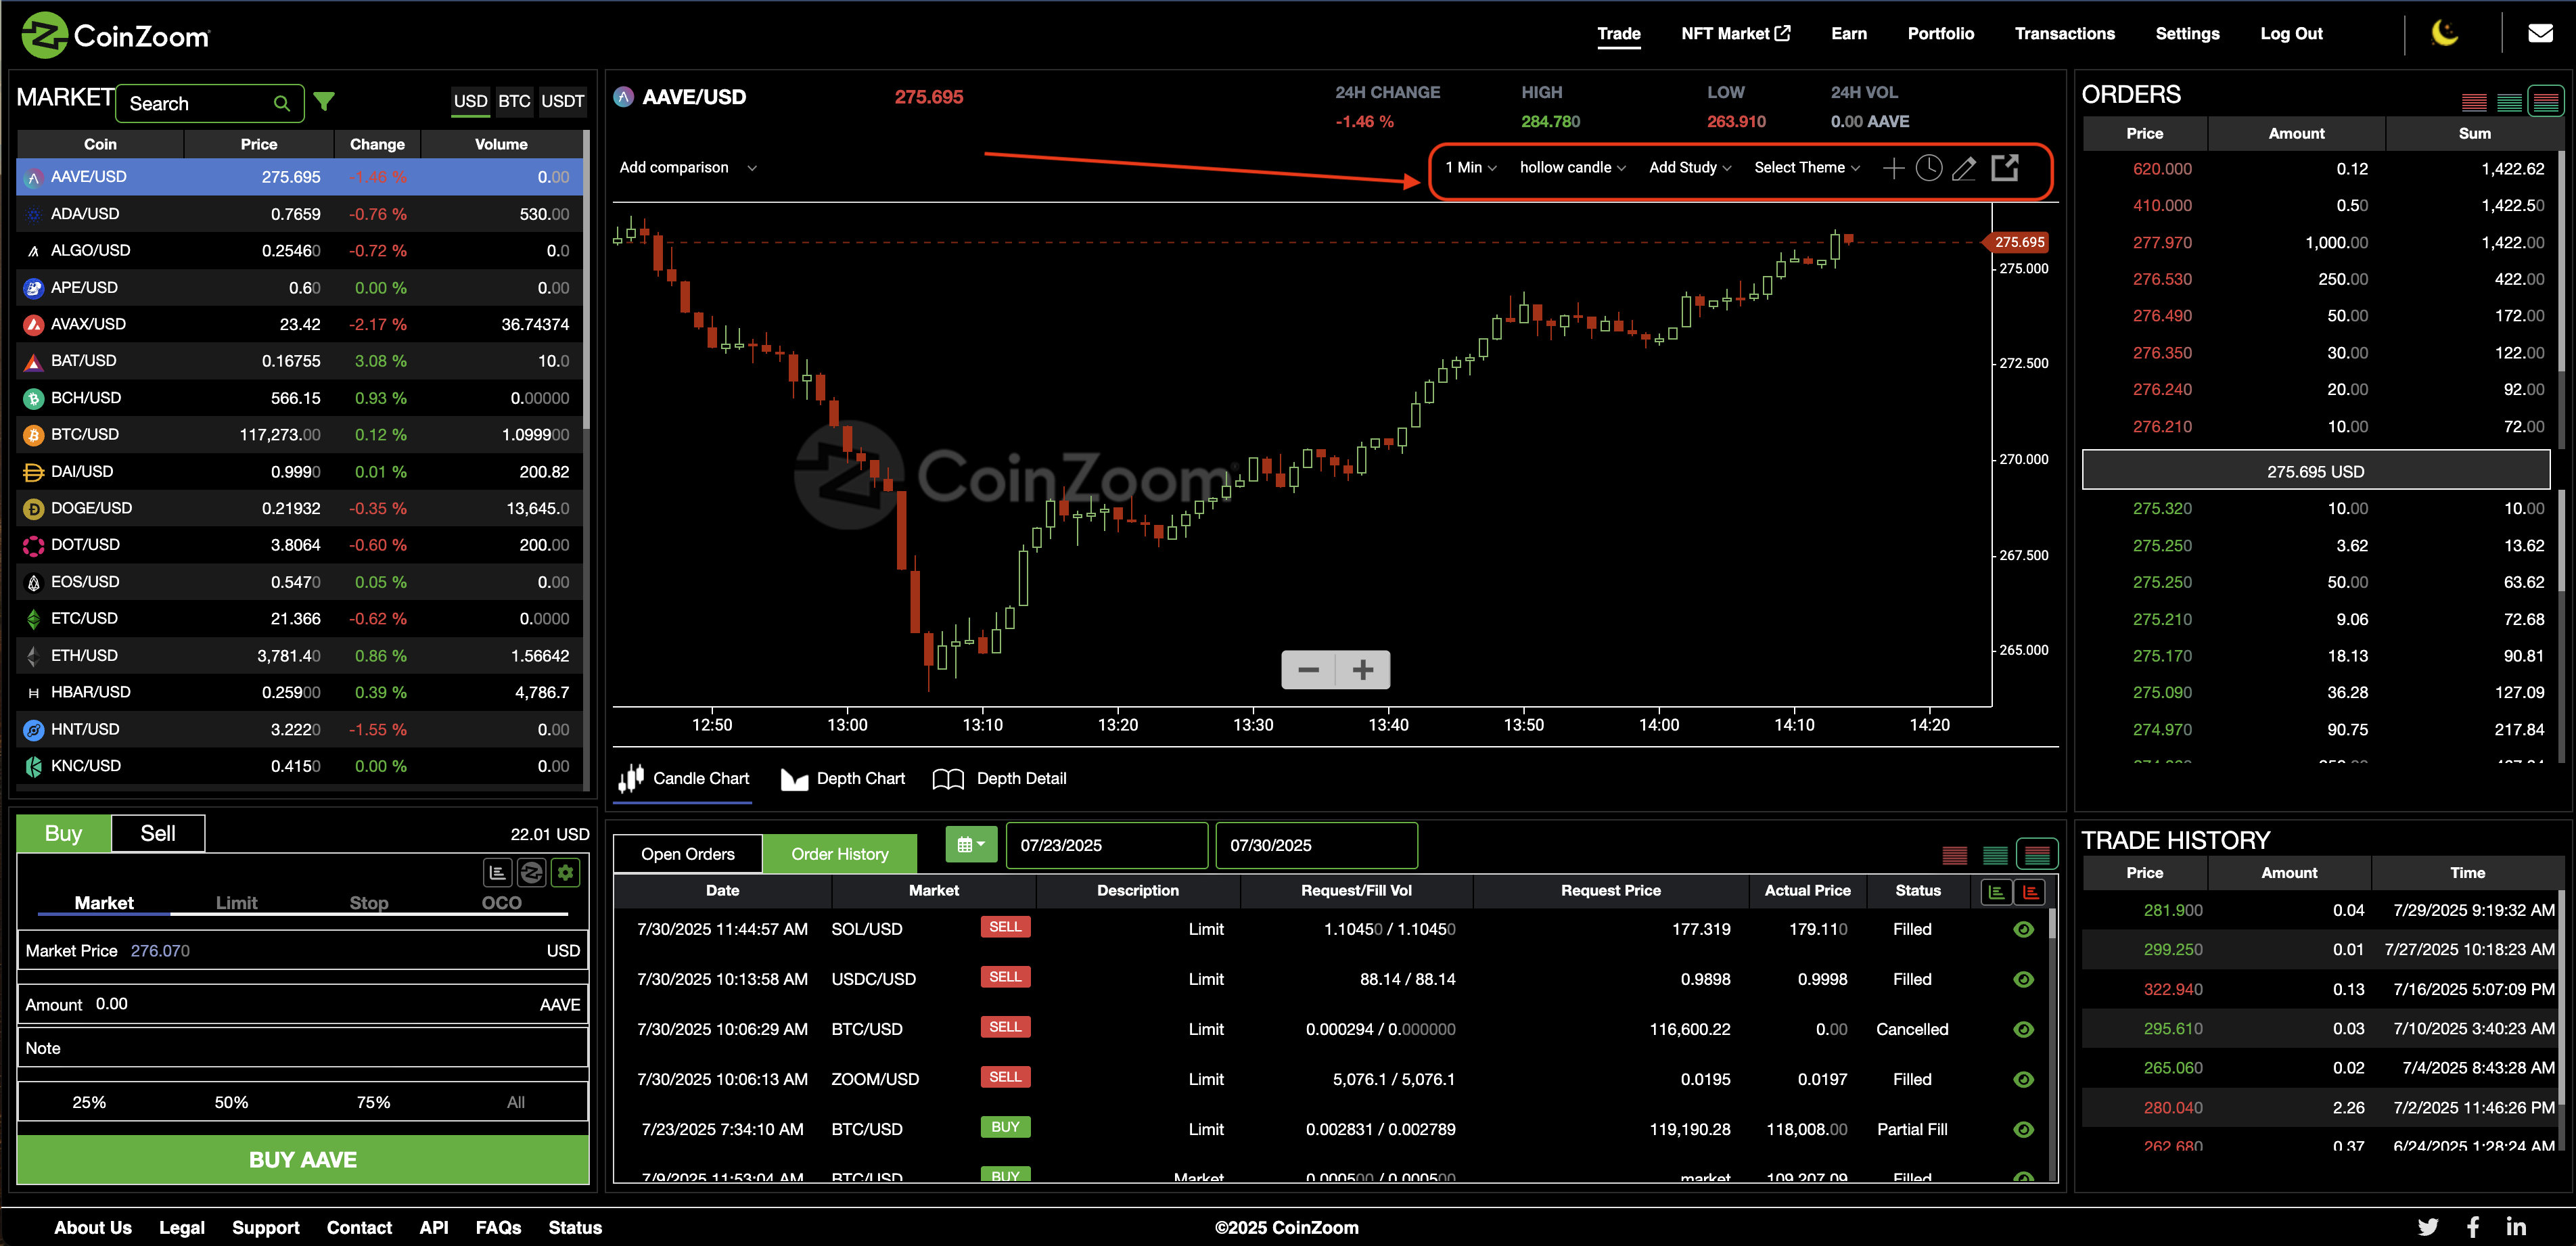Select the crosshair plus chart tool

tap(1893, 168)
